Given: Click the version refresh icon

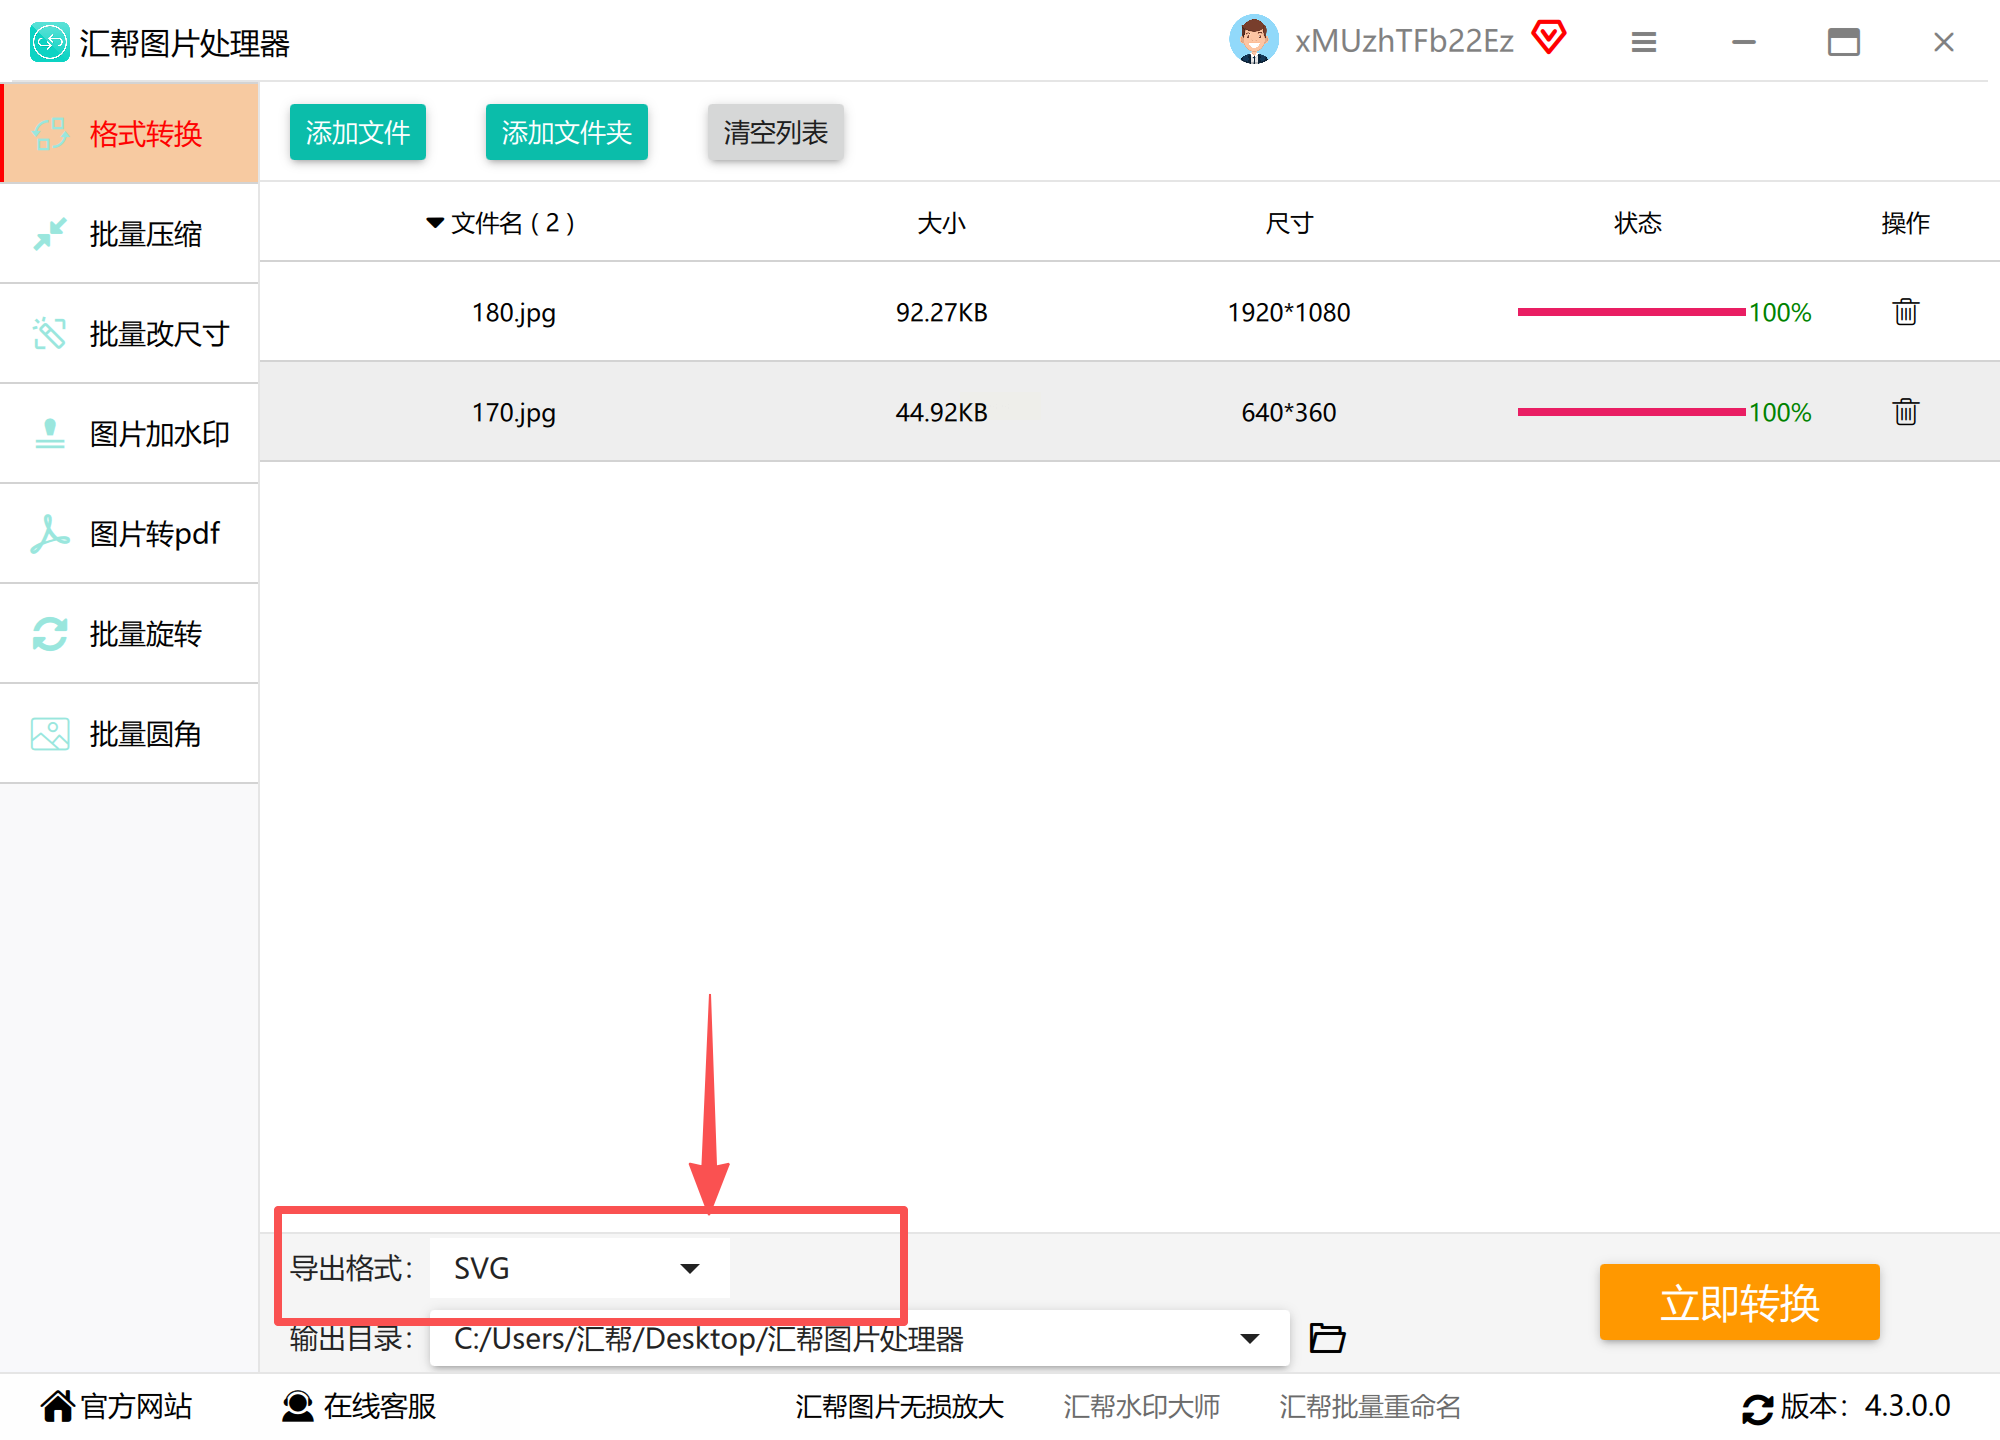Looking at the screenshot, I should pos(1757,1408).
